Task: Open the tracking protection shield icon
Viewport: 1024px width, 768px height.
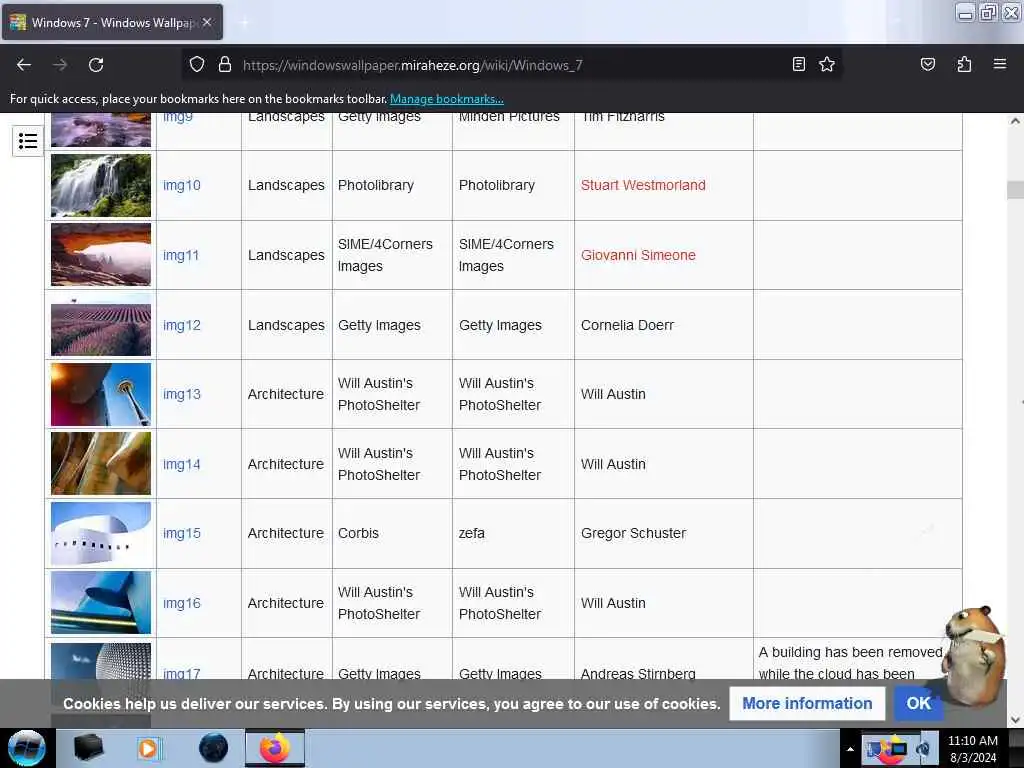Action: (x=197, y=64)
